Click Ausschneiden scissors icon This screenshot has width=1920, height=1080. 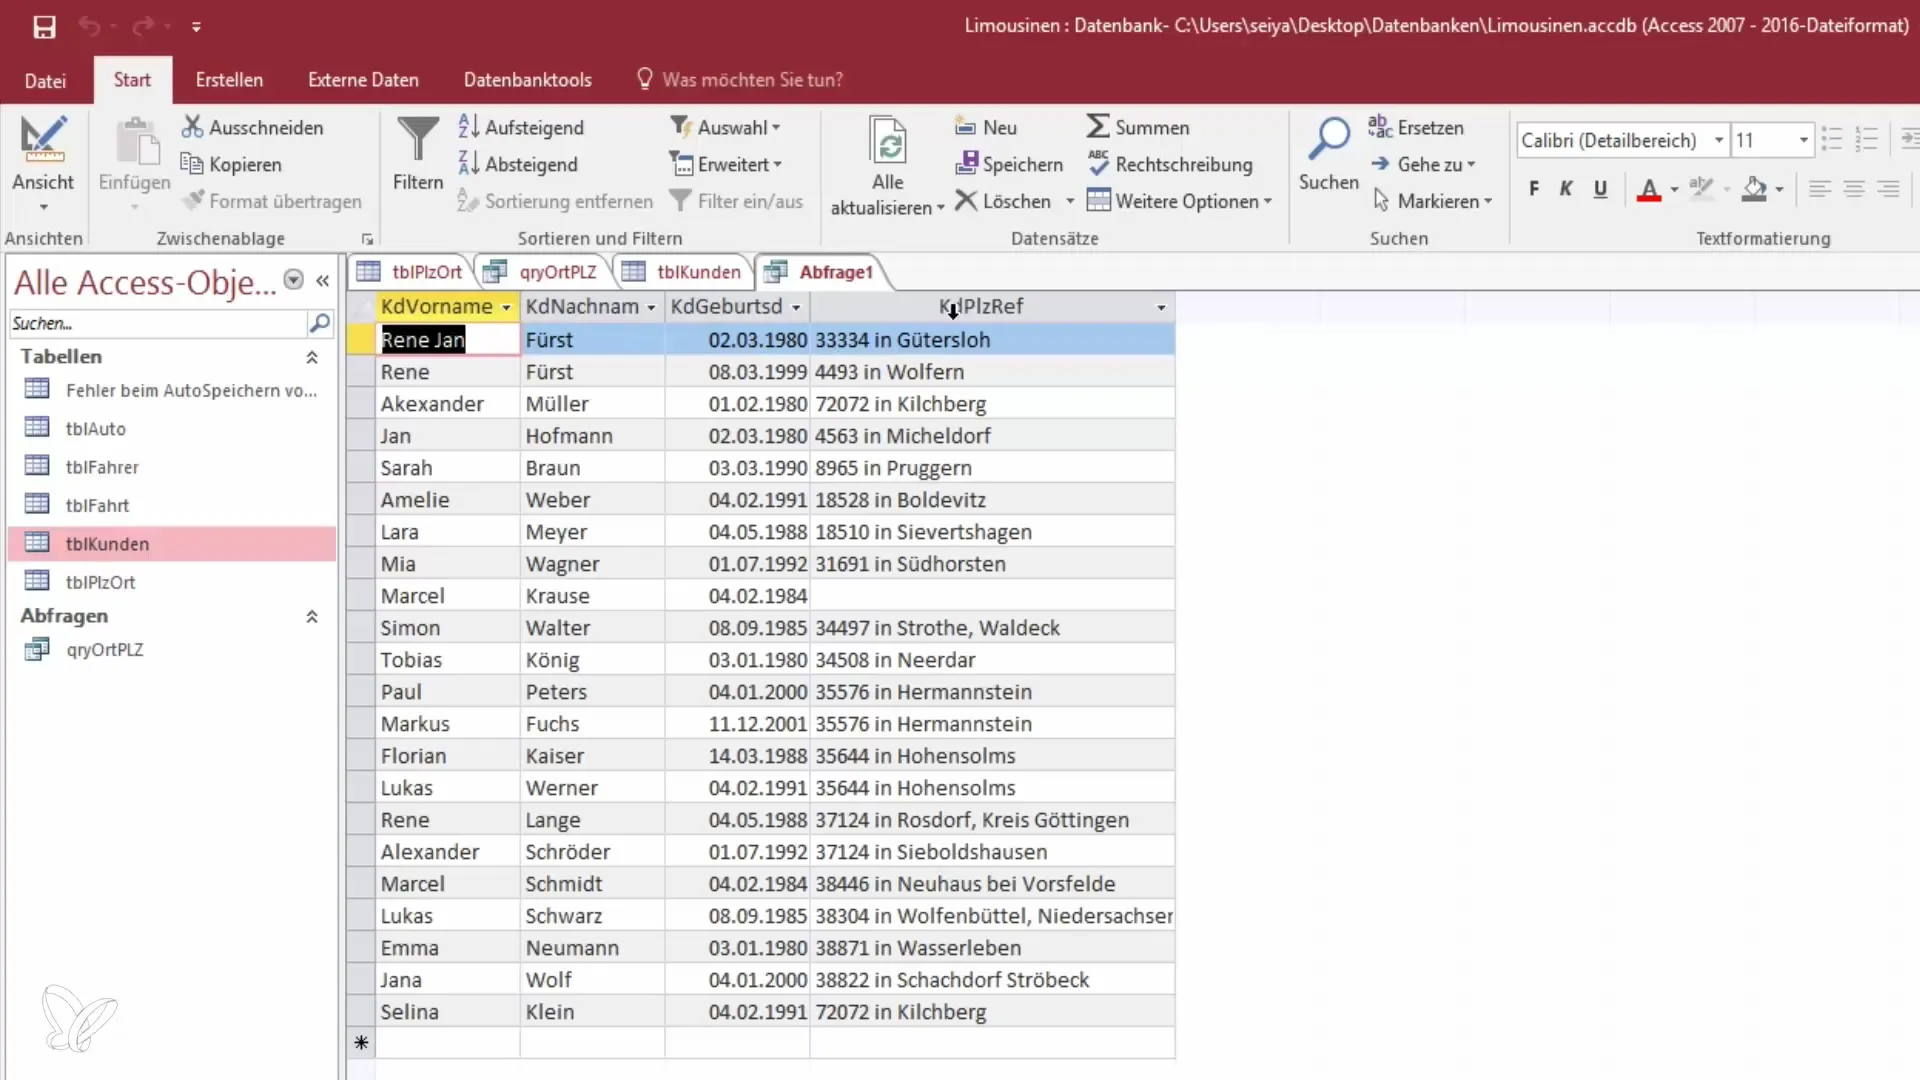coord(192,127)
